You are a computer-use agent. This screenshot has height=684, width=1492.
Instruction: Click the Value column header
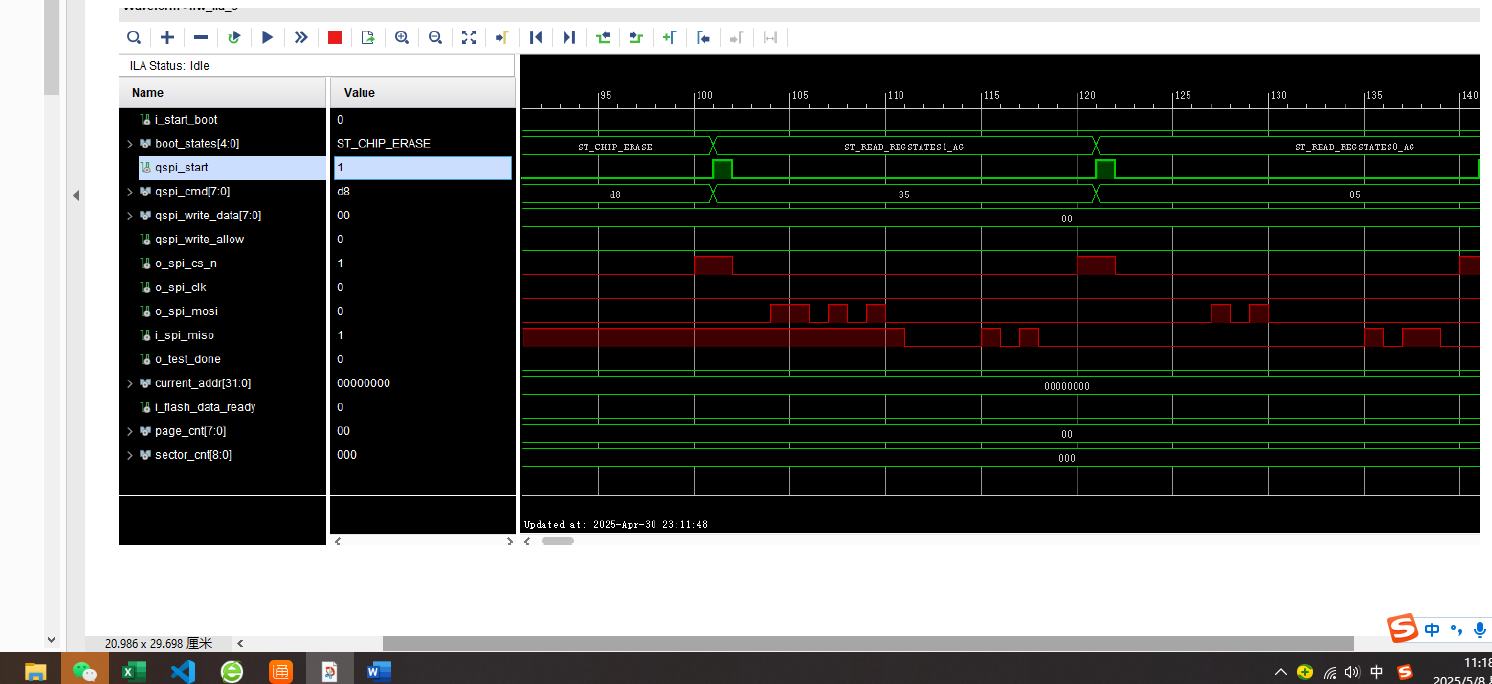[x=423, y=93]
